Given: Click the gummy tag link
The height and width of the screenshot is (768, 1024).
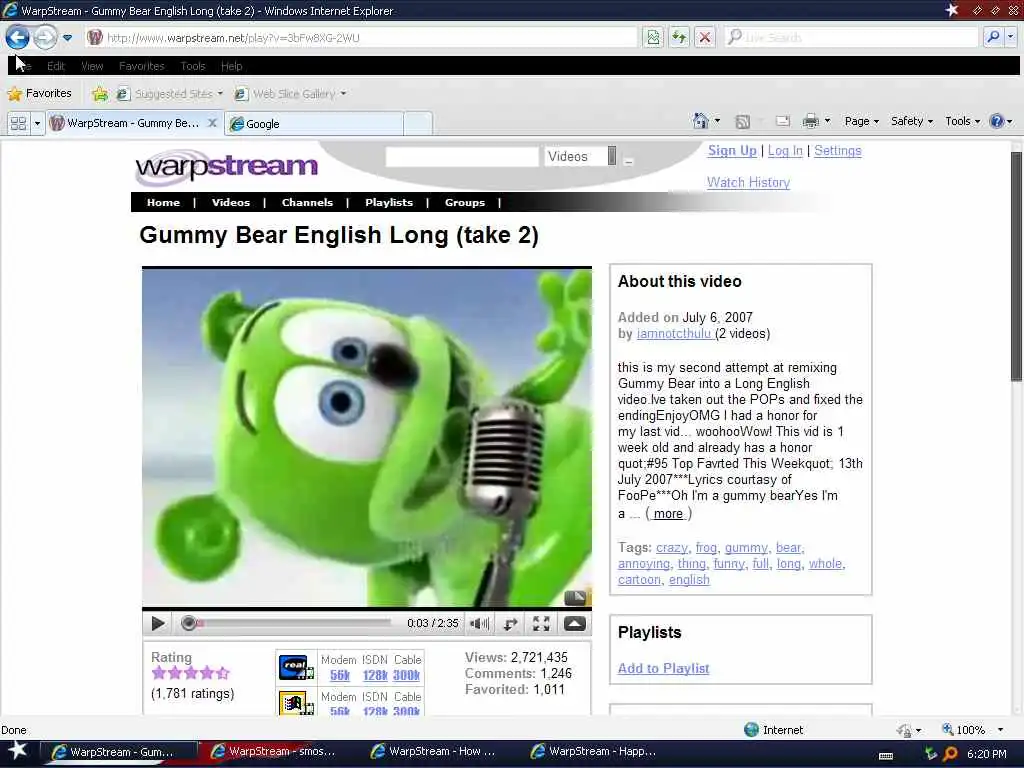Looking at the screenshot, I should 746,547.
